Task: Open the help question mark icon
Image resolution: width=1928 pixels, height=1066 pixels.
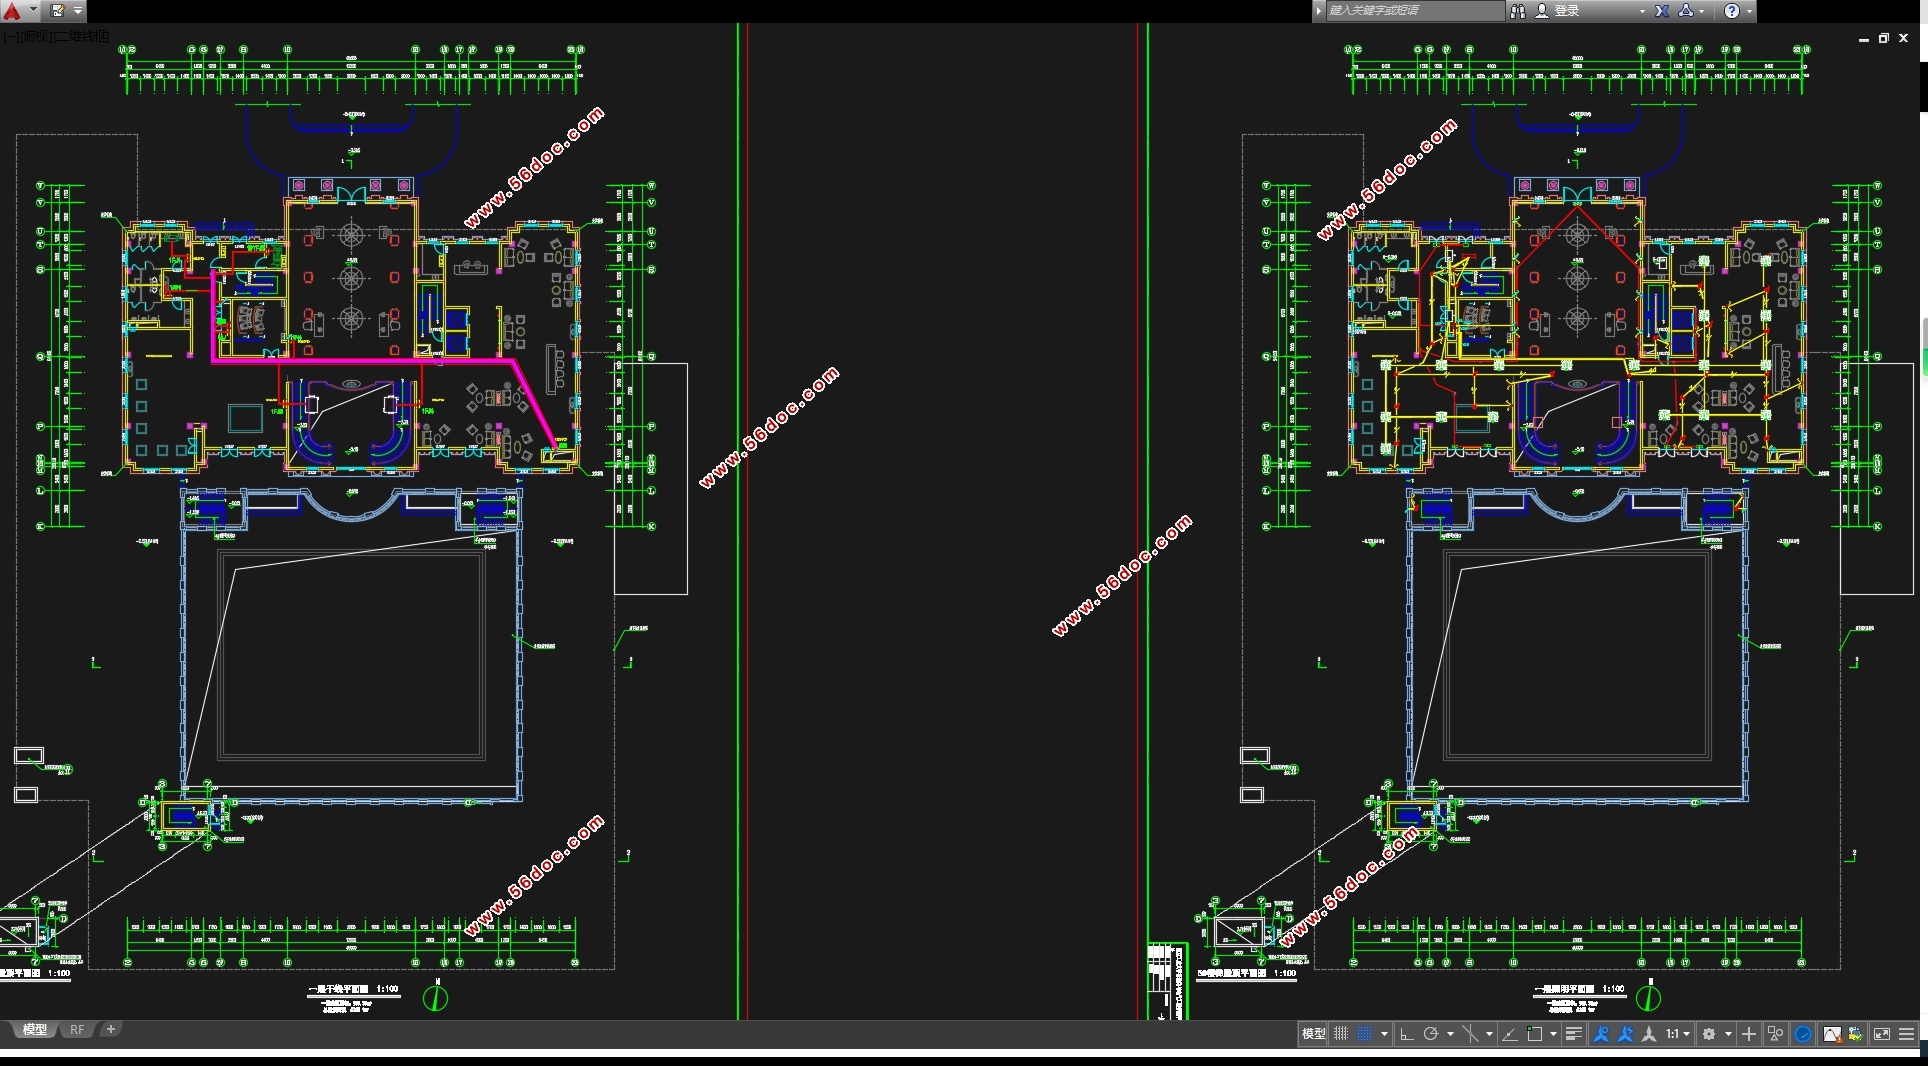Action: coord(1732,11)
